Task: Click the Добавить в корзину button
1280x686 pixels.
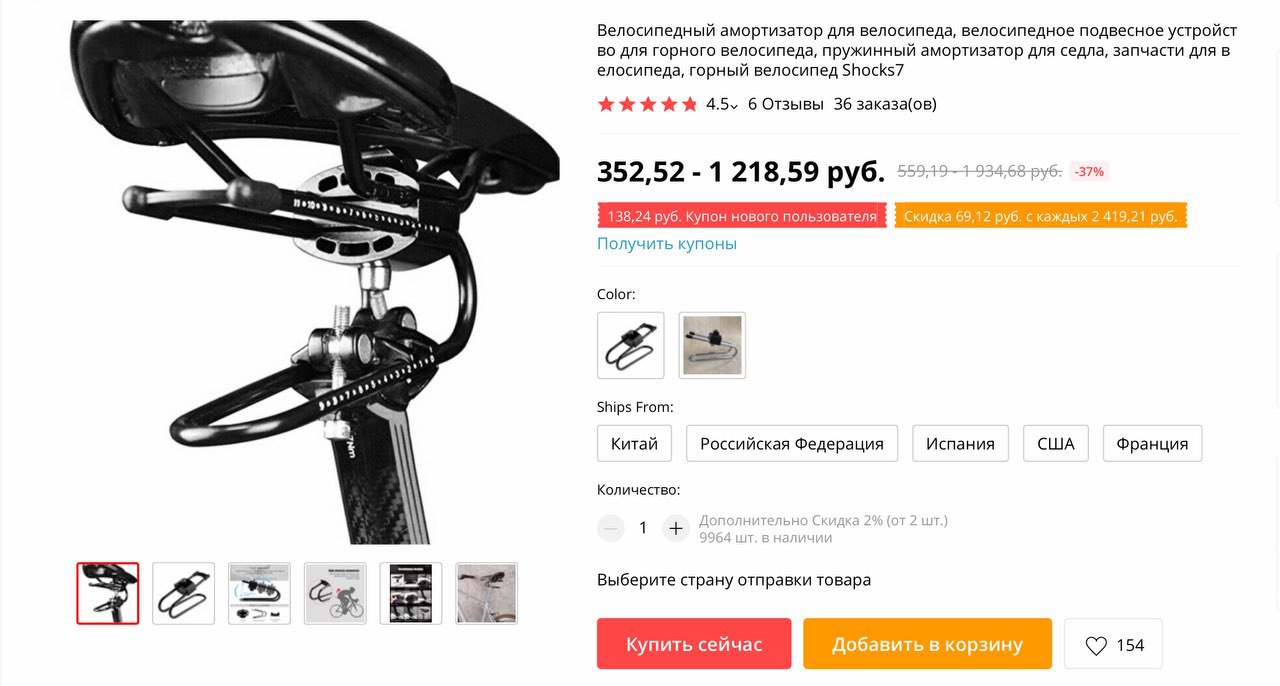Action: click(x=927, y=644)
